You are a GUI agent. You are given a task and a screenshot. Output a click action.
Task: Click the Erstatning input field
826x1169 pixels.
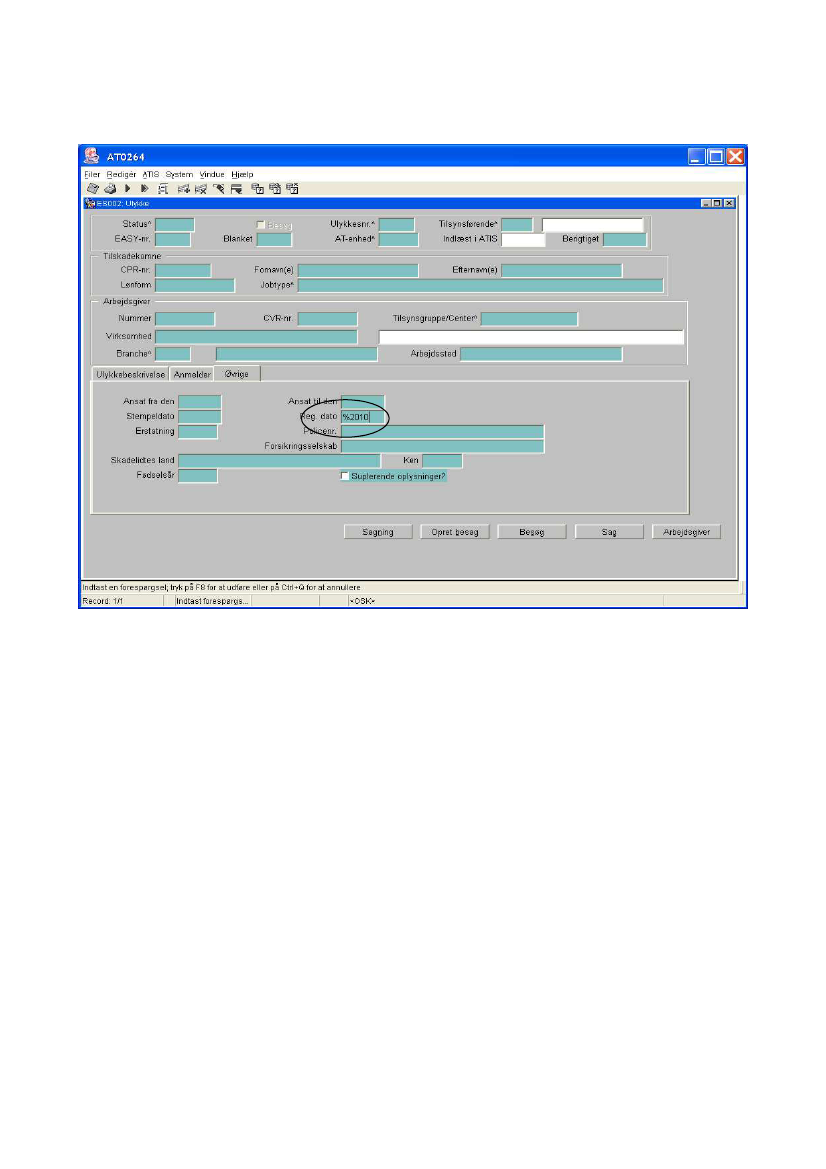(198, 432)
